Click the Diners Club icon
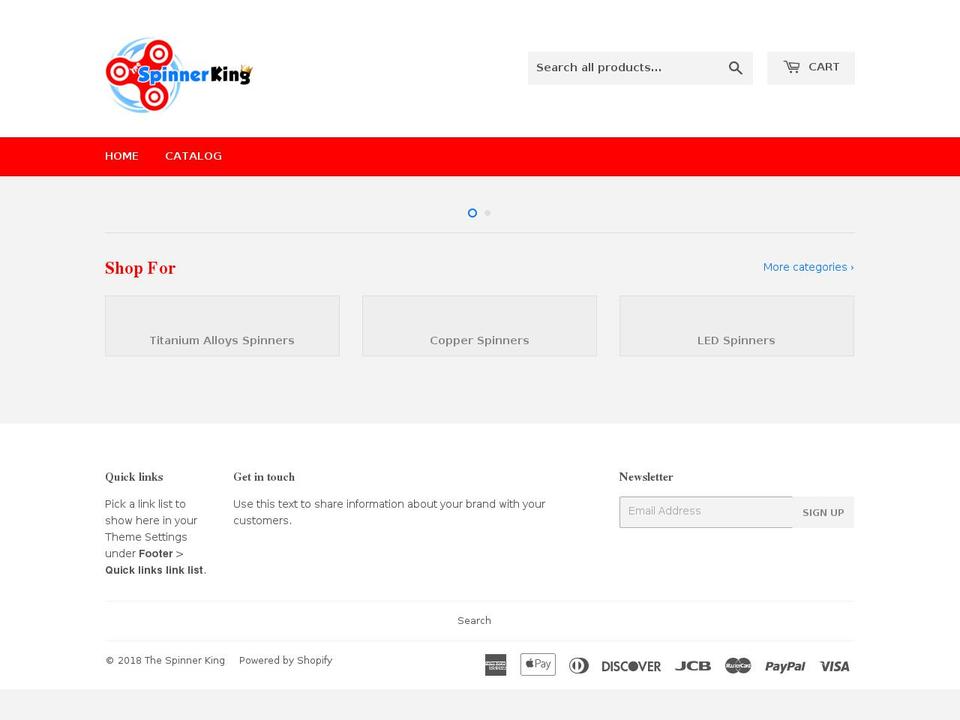 coord(579,666)
